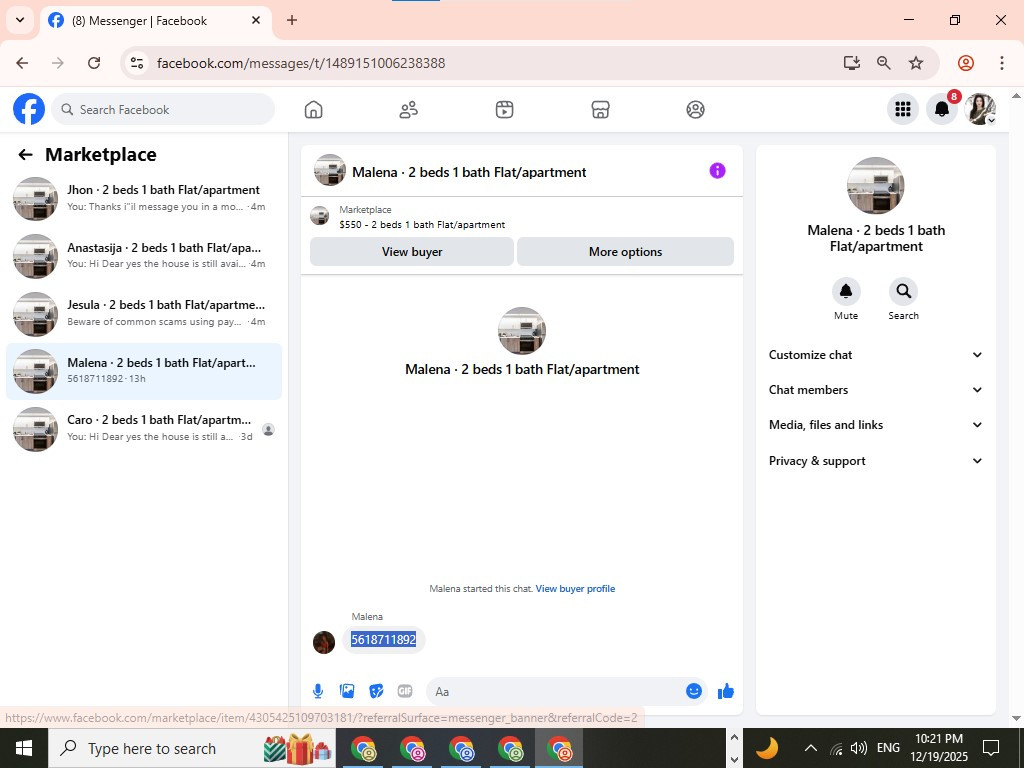Click the 5618711892 message bubble
Screen dimensions: 1024x768
click(383, 639)
